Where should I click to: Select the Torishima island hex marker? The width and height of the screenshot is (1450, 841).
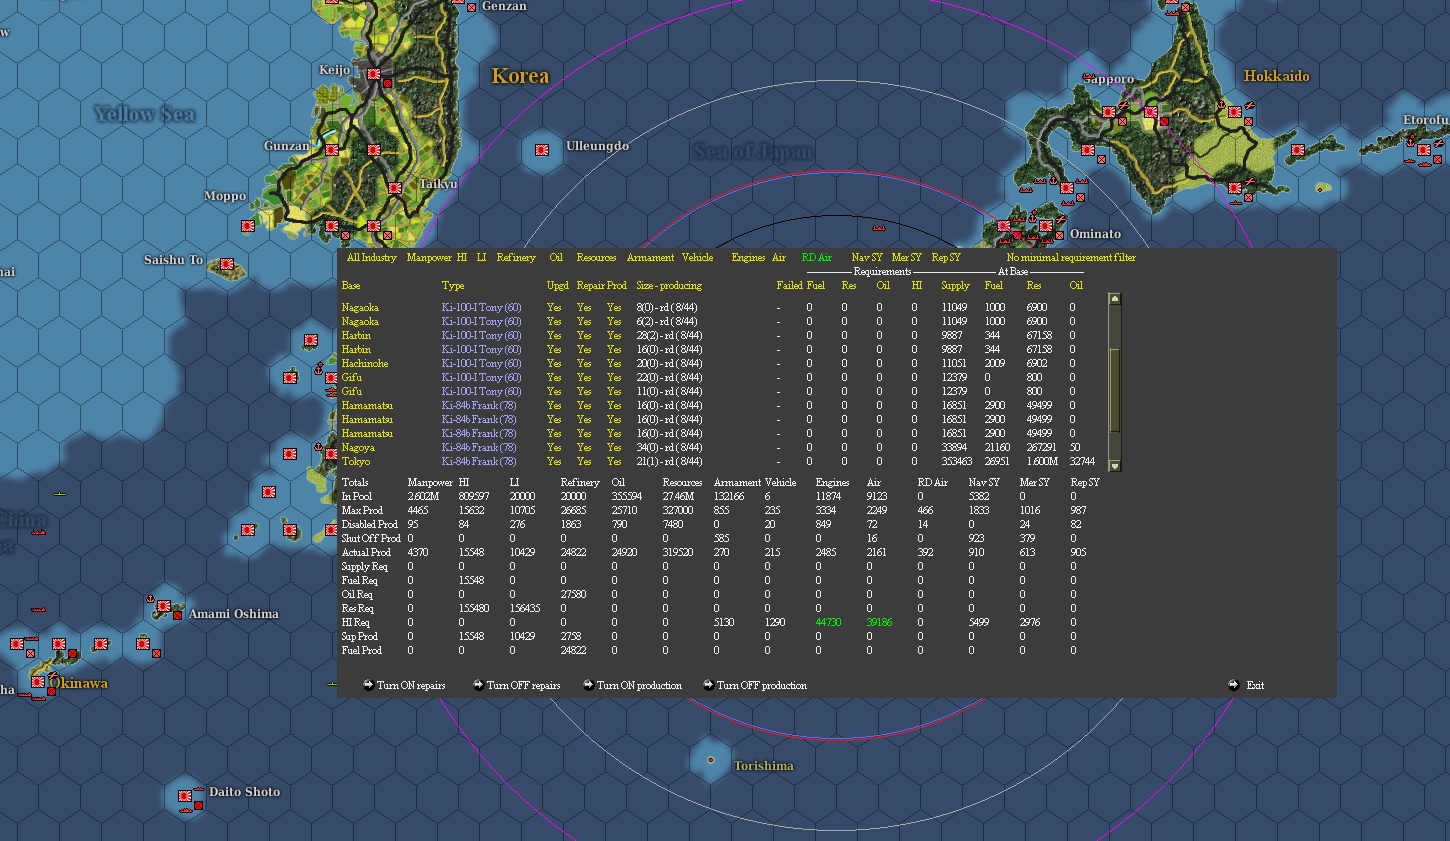tap(711, 760)
